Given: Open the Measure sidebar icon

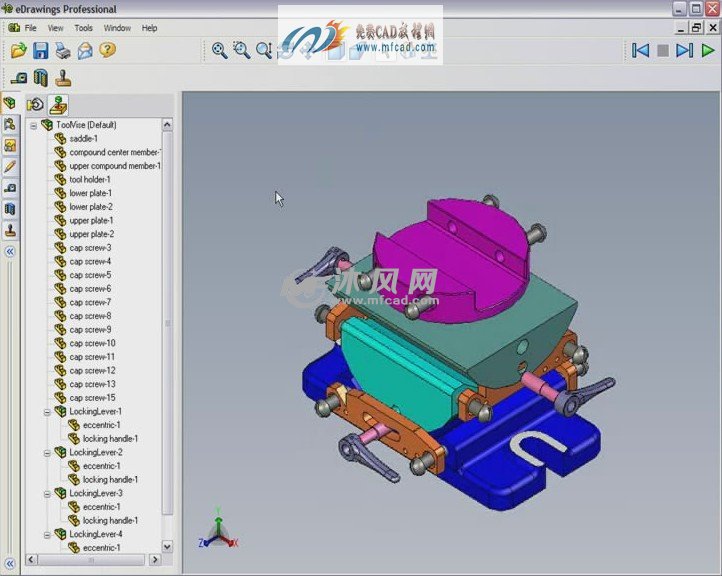Looking at the screenshot, I should pyautogui.click(x=10, y=188).
